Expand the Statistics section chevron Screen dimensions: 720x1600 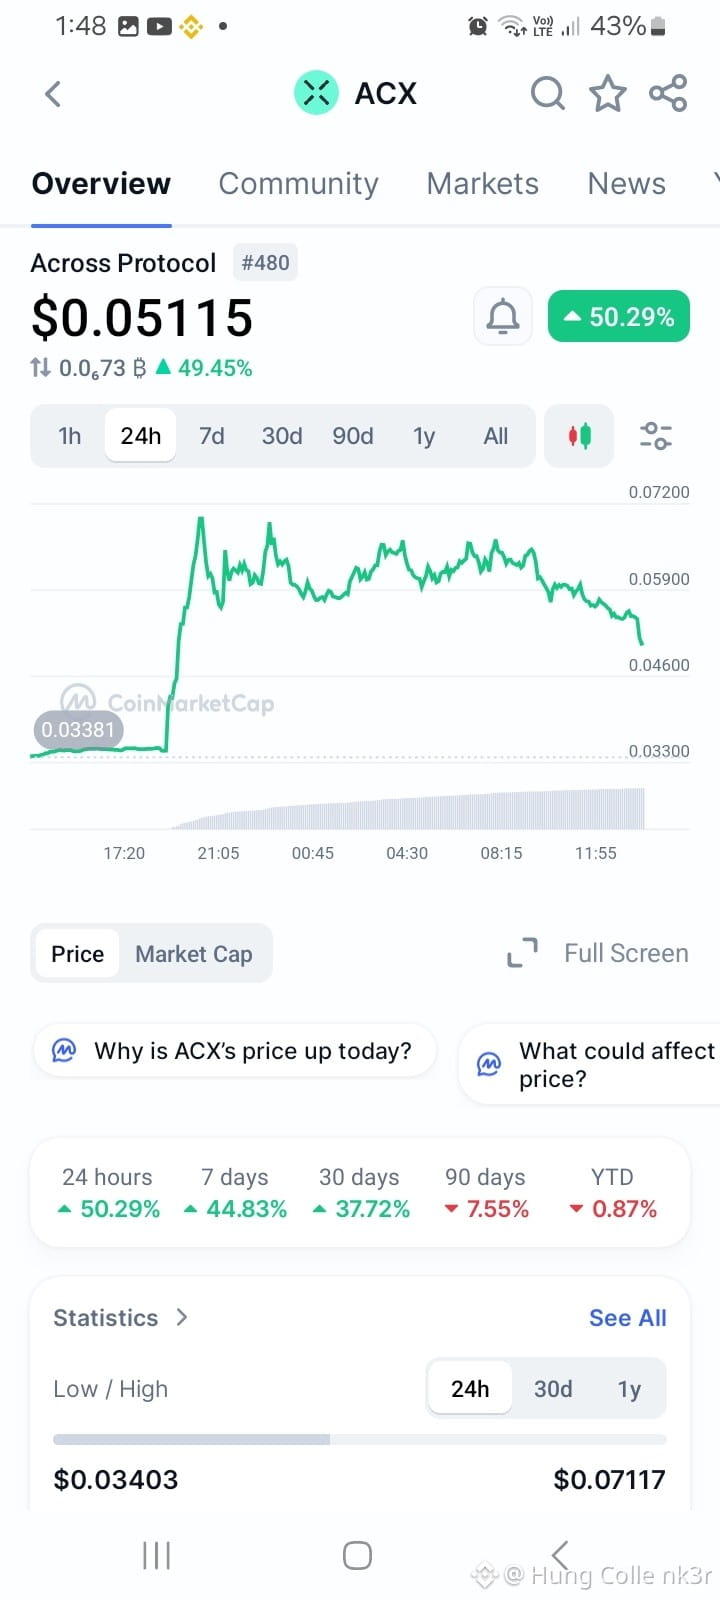pos(181,1317)
